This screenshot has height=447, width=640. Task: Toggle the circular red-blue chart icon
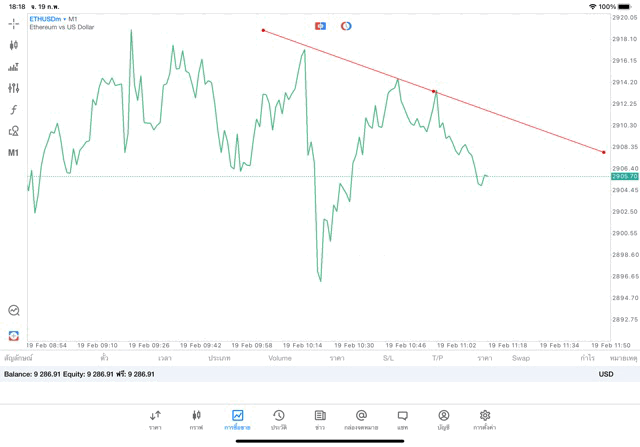(x=346, y=26)
